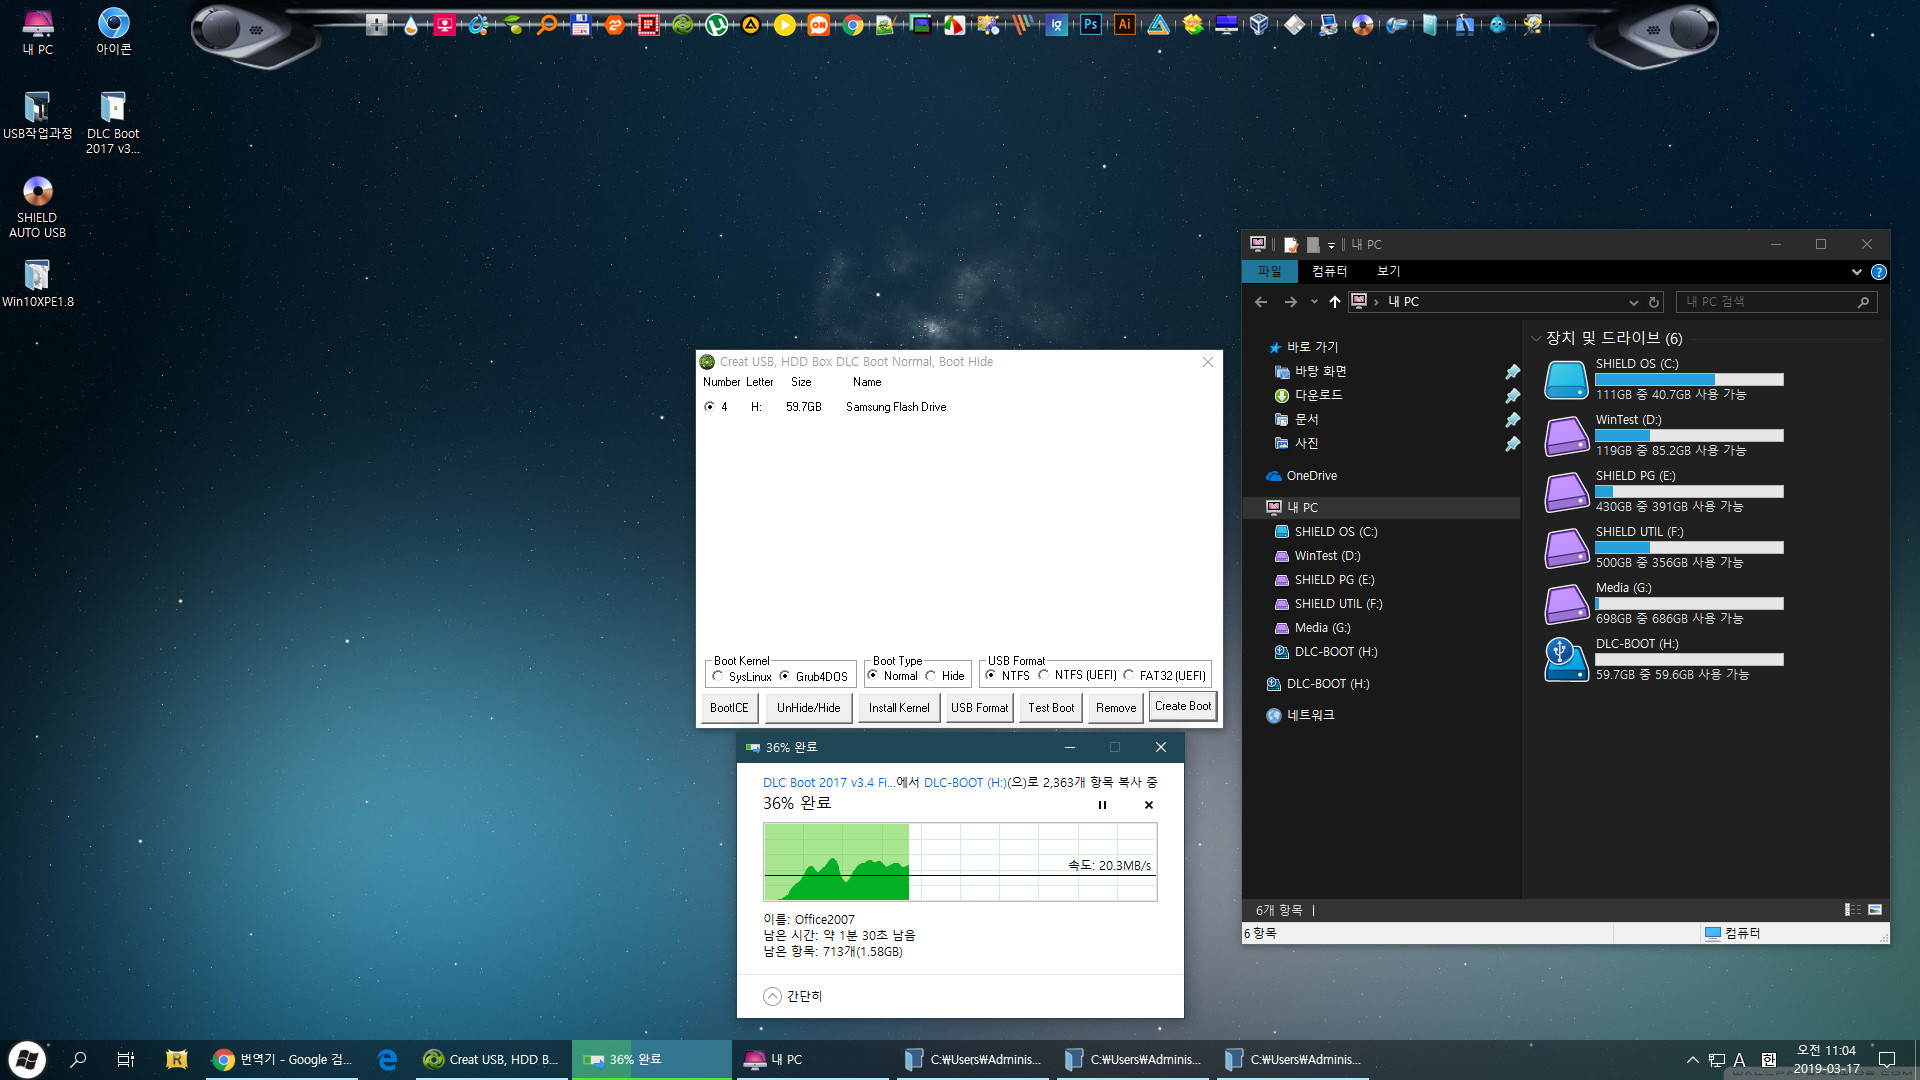This screenshot has width=1920, height=1080.
Task: Expand the explorer ribbon chevron
Action: coord(1857,272)
